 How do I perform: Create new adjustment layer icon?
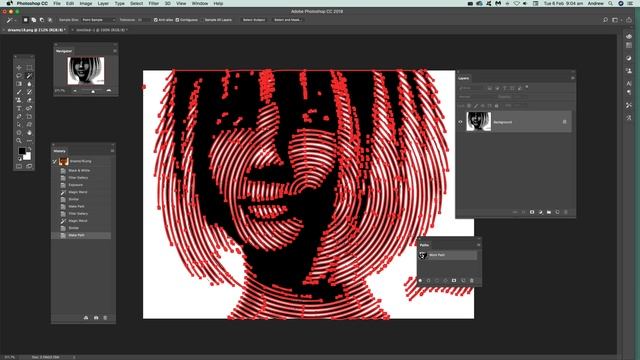[540, 212]
